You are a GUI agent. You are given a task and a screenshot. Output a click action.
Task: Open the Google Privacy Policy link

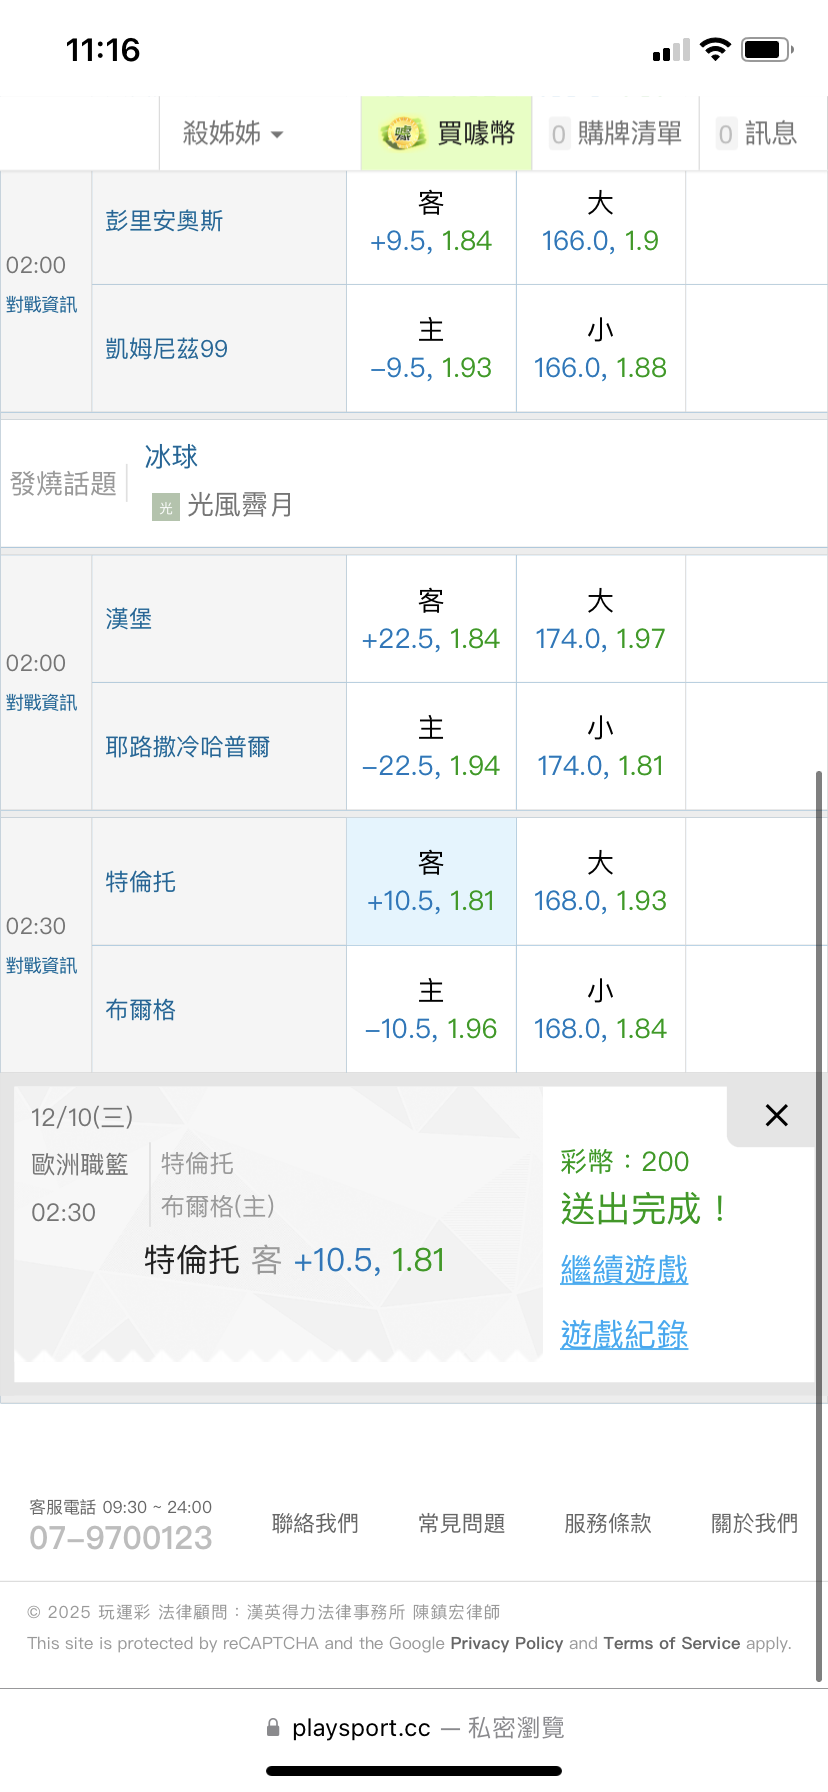point(506,1643)
